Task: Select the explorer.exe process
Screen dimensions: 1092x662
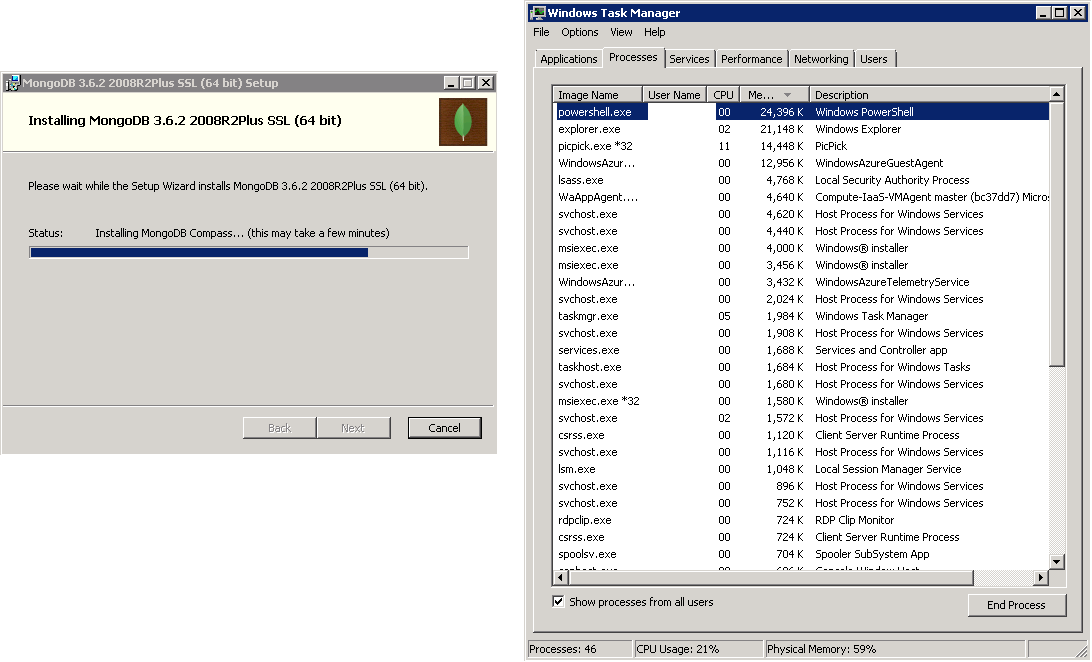Action: point(589,129)
